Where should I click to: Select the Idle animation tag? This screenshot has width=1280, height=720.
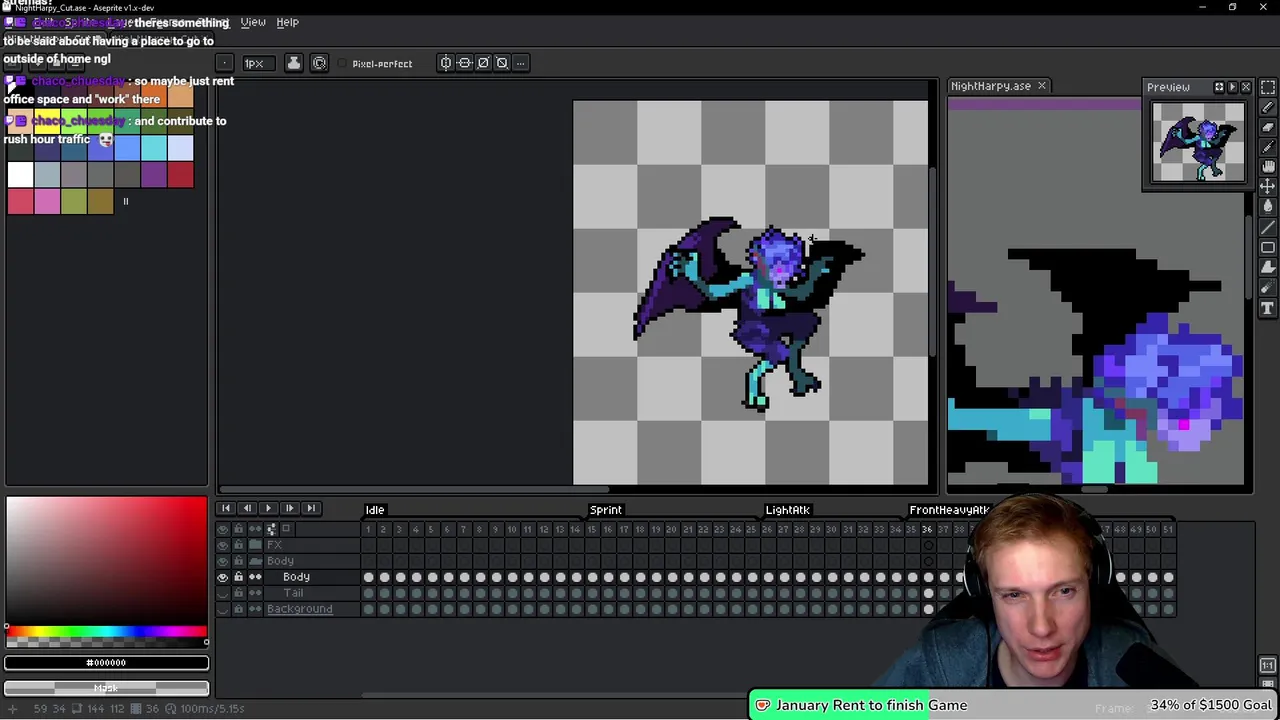(x=375, y=510)
